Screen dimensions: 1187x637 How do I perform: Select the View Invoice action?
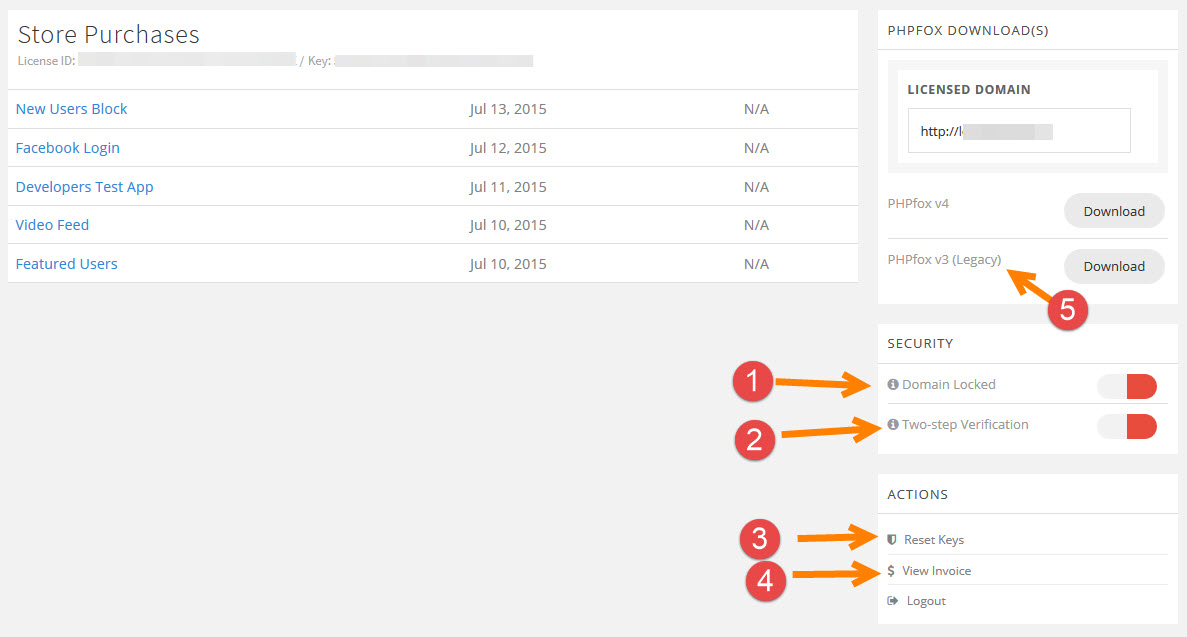pyautogui.click(x=936, y=571)
